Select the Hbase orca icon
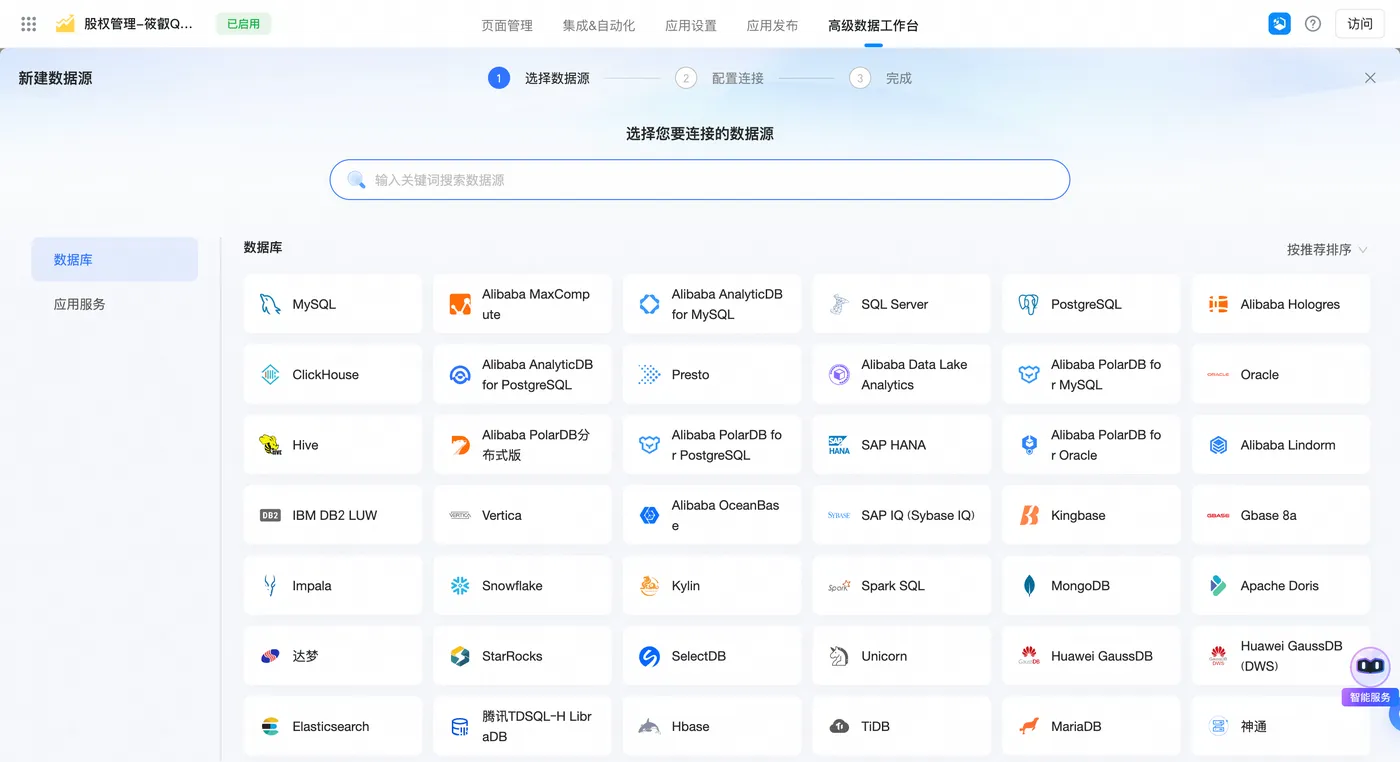This screenshot has width=1400, height=762. (x=650, y=726)
